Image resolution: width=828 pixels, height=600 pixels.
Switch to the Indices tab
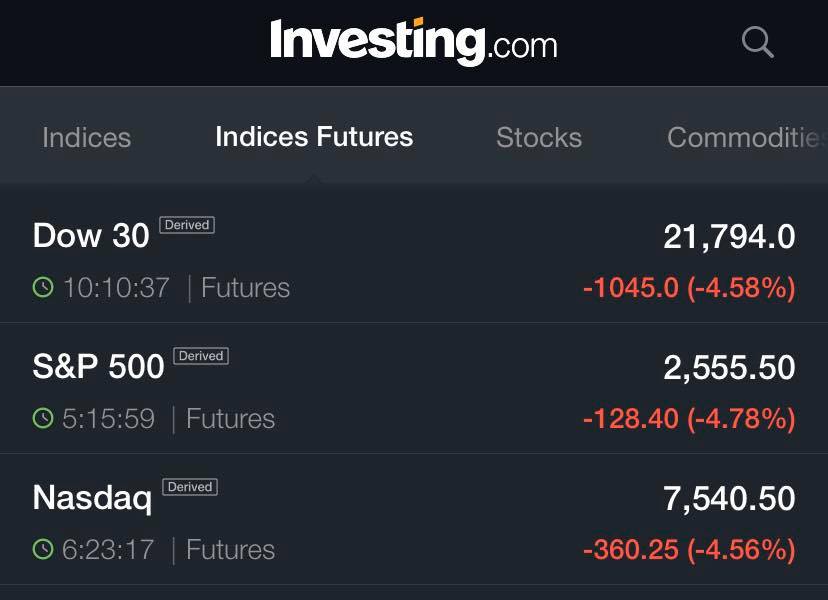coord(87,137)
